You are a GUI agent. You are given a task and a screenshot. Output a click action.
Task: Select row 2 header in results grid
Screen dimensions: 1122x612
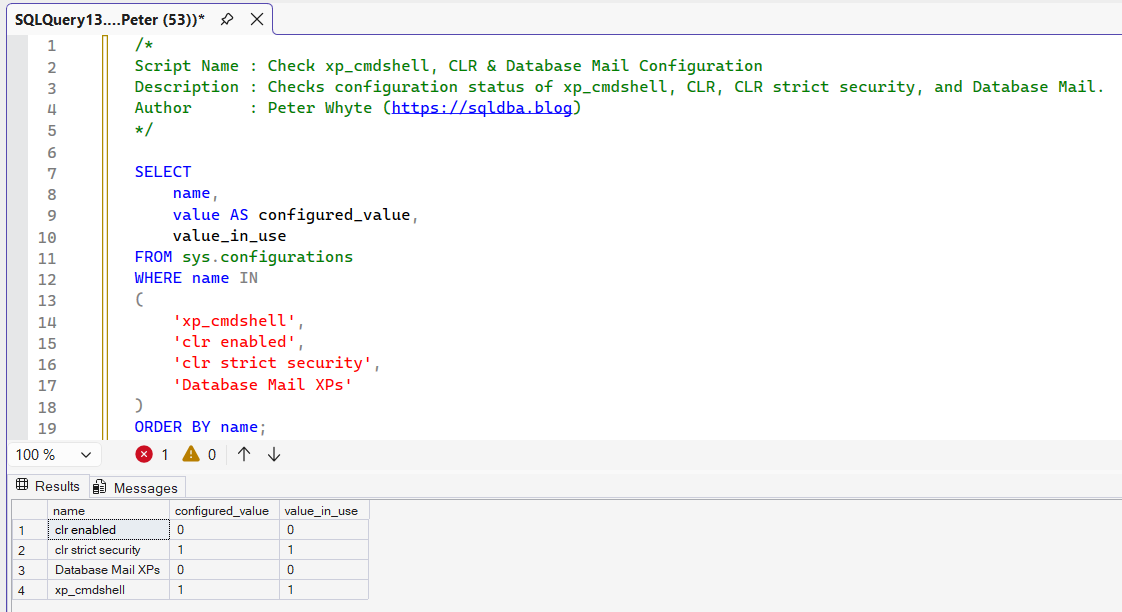23,550
